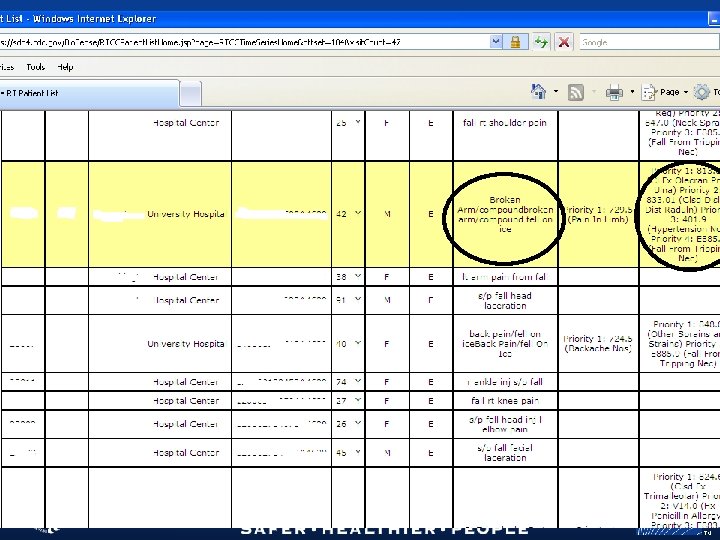Open a new blank tab
The height and width of the screenshot is (540, 720).
191,94
